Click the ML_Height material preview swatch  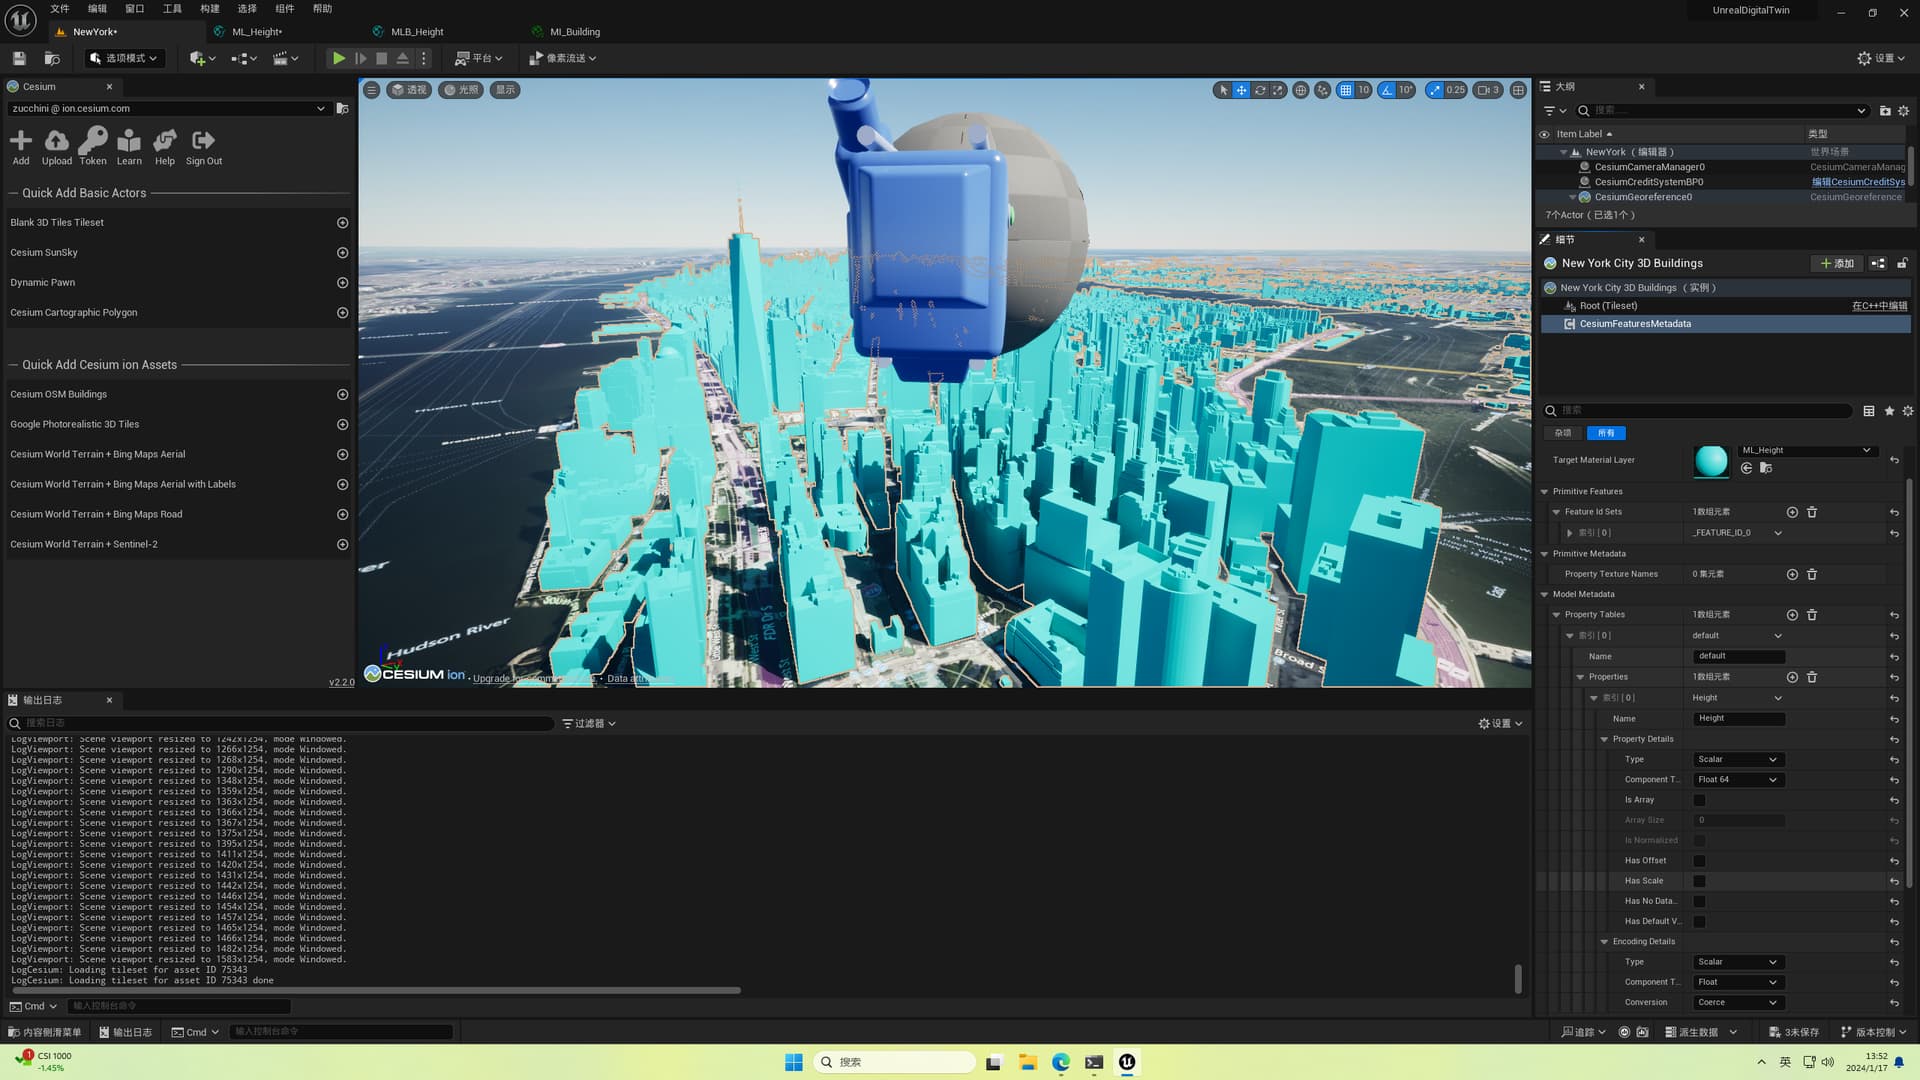click(1711, 460)
